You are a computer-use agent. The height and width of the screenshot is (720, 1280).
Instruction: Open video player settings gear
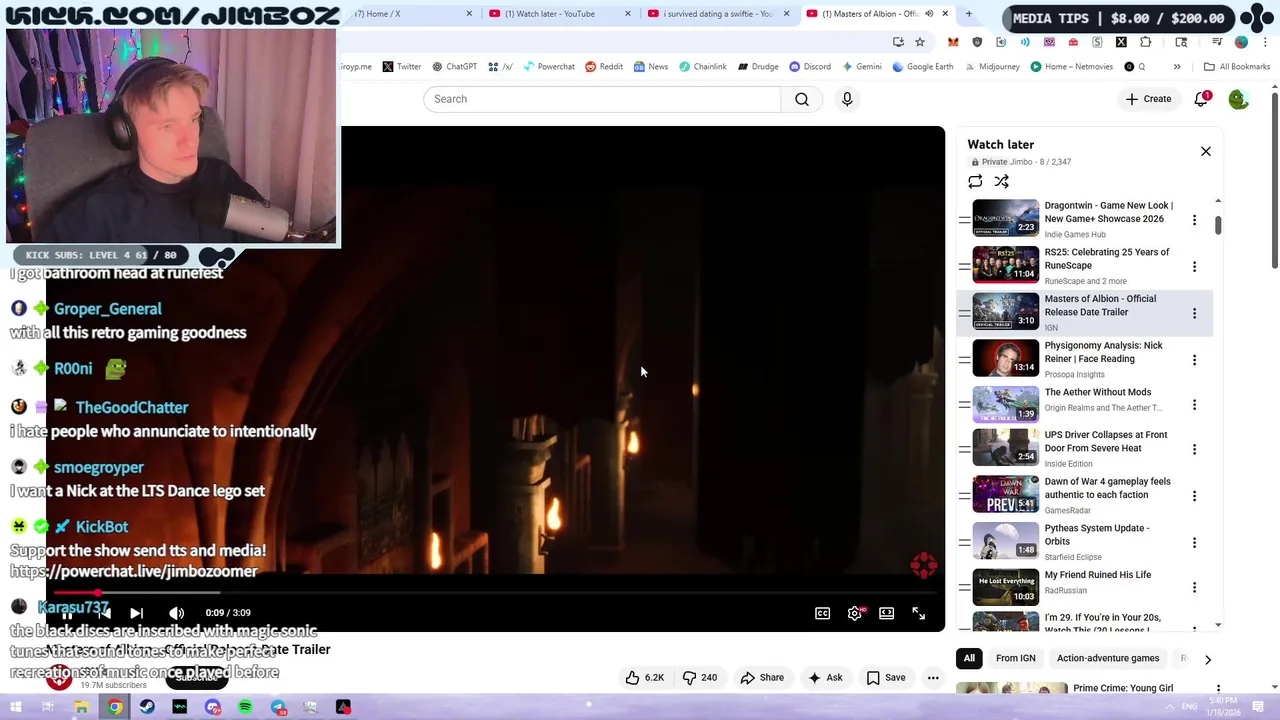(x=855, y=613)
